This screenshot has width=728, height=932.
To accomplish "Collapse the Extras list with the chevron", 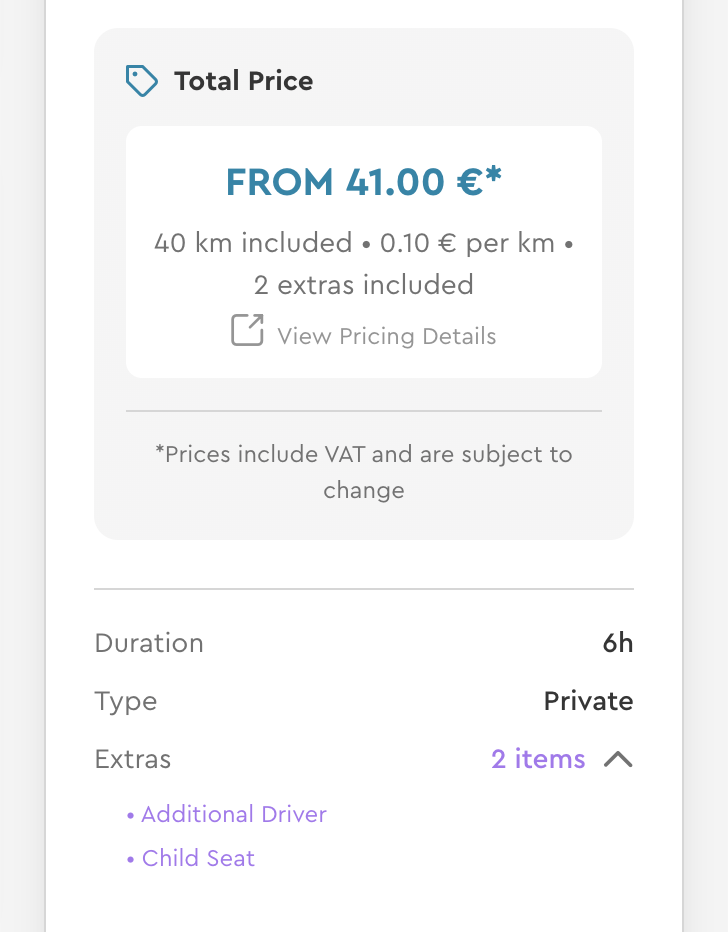I will point(618,759).
